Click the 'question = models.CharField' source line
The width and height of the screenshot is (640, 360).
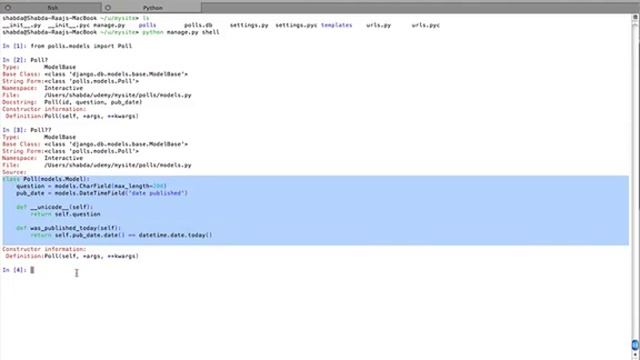(91, 186)
